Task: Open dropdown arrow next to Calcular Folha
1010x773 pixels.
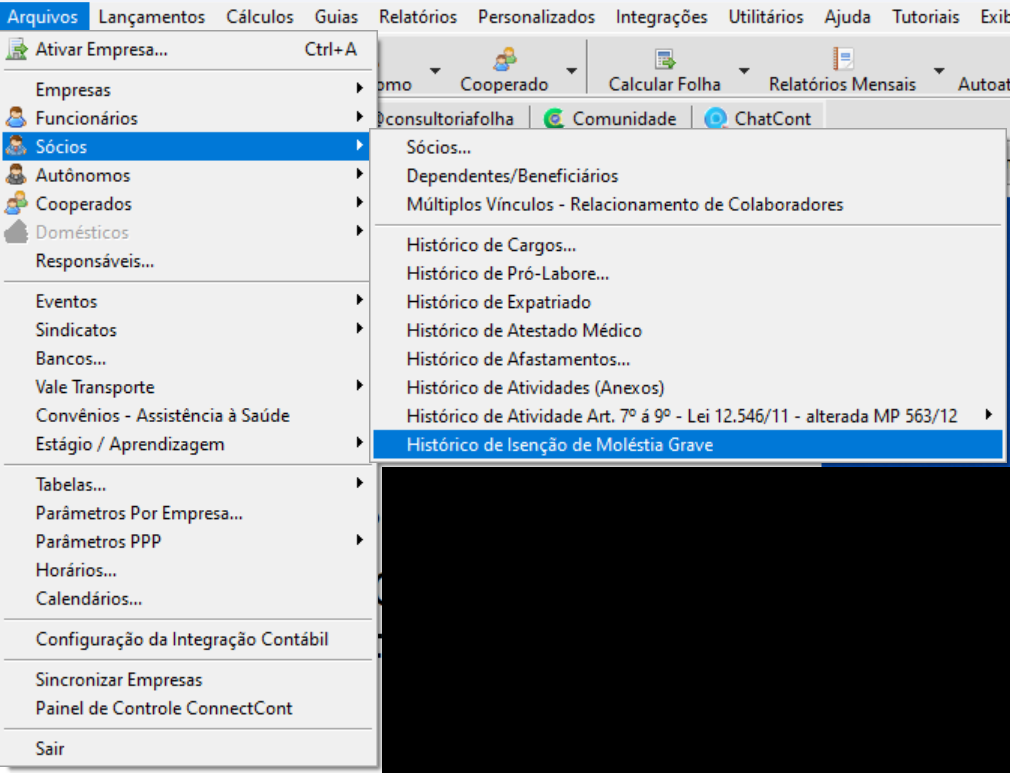Action: (744, 70)
